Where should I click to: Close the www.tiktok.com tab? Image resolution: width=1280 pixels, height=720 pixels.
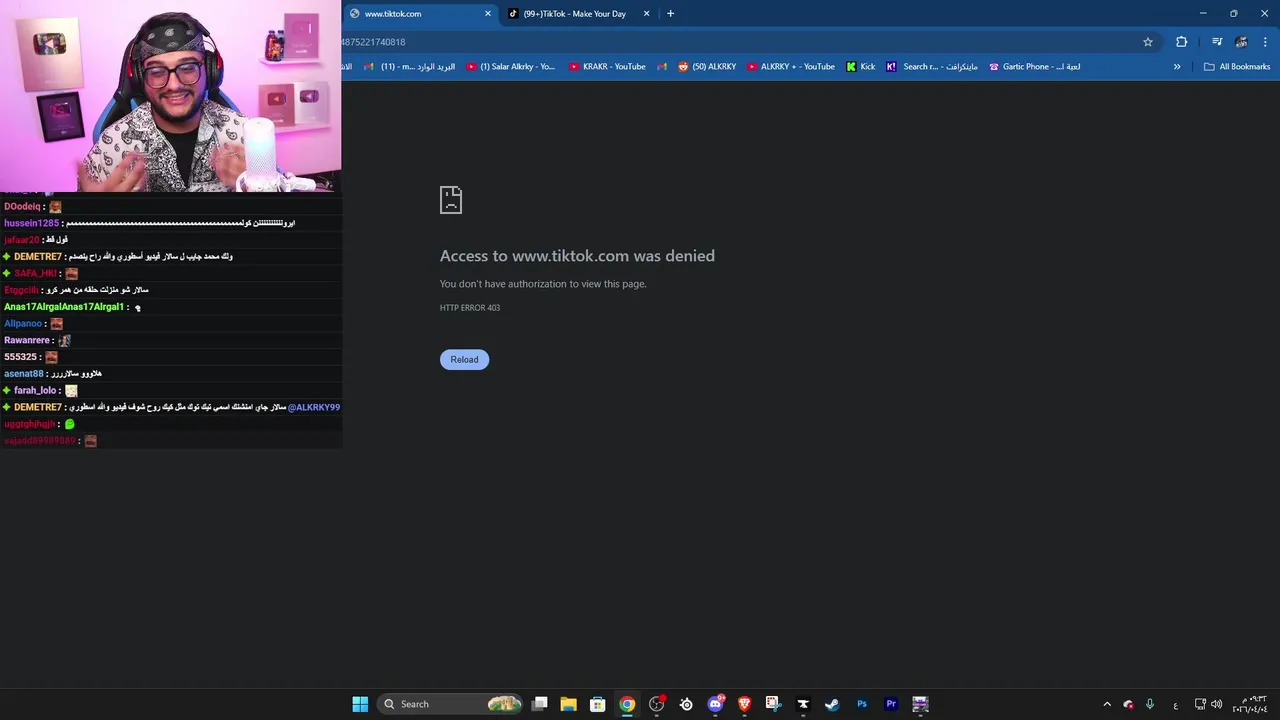[488, 14]
